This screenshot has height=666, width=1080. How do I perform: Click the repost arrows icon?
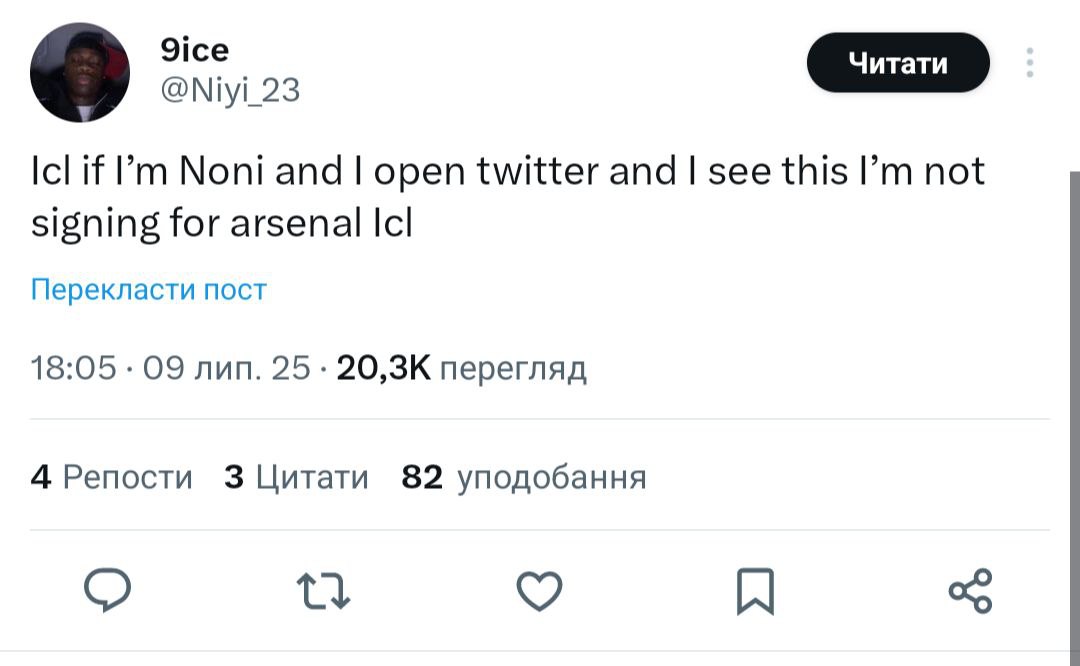pyautogui.click(x=326, y=590)
